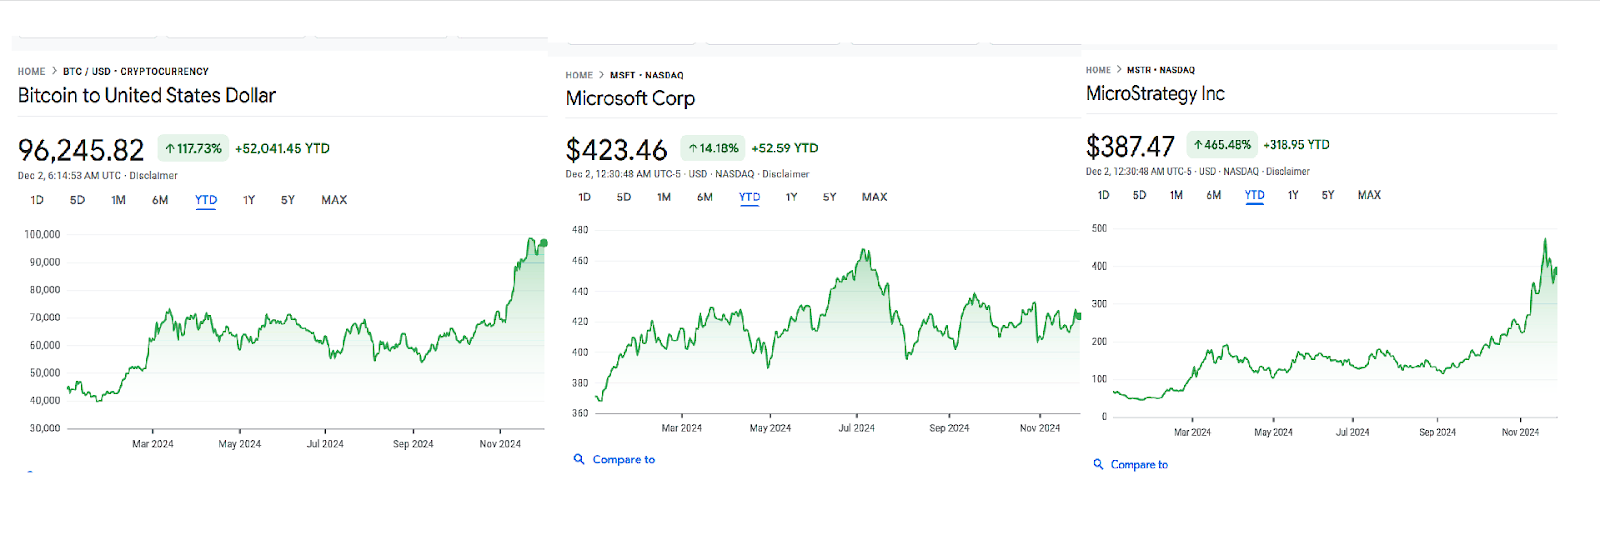Click the latest price dot on Bitcoin chart
Screen dimensions: 1600x535
[544, 243]
